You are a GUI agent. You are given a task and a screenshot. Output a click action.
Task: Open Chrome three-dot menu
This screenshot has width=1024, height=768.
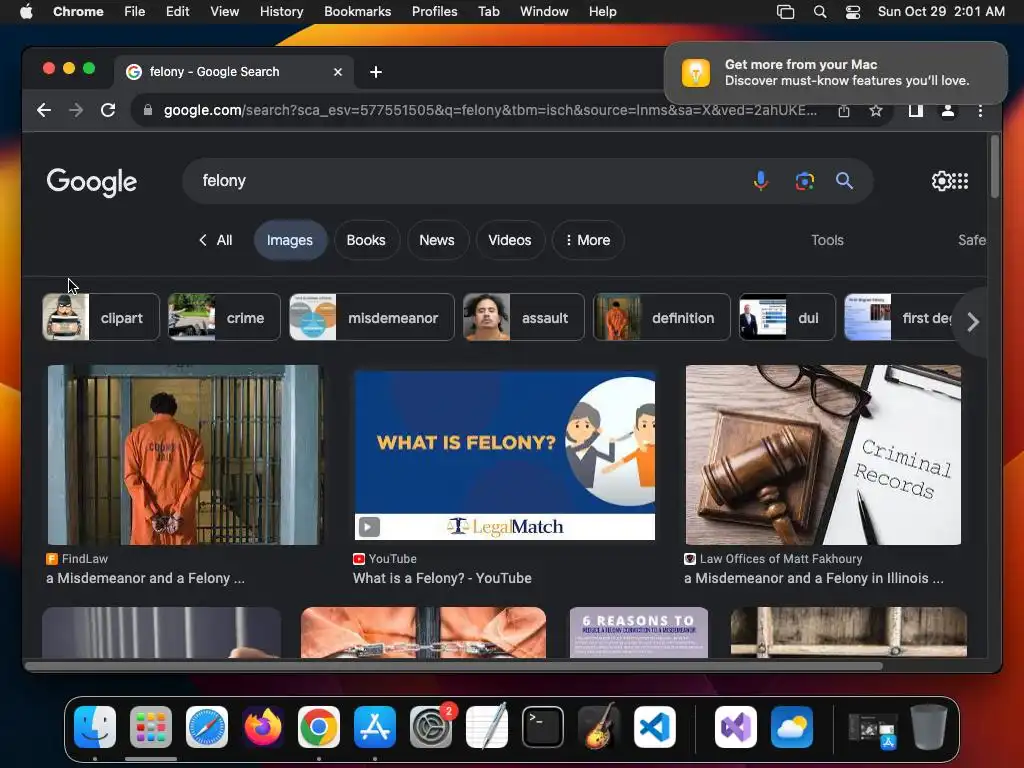[x=980, y=111]
